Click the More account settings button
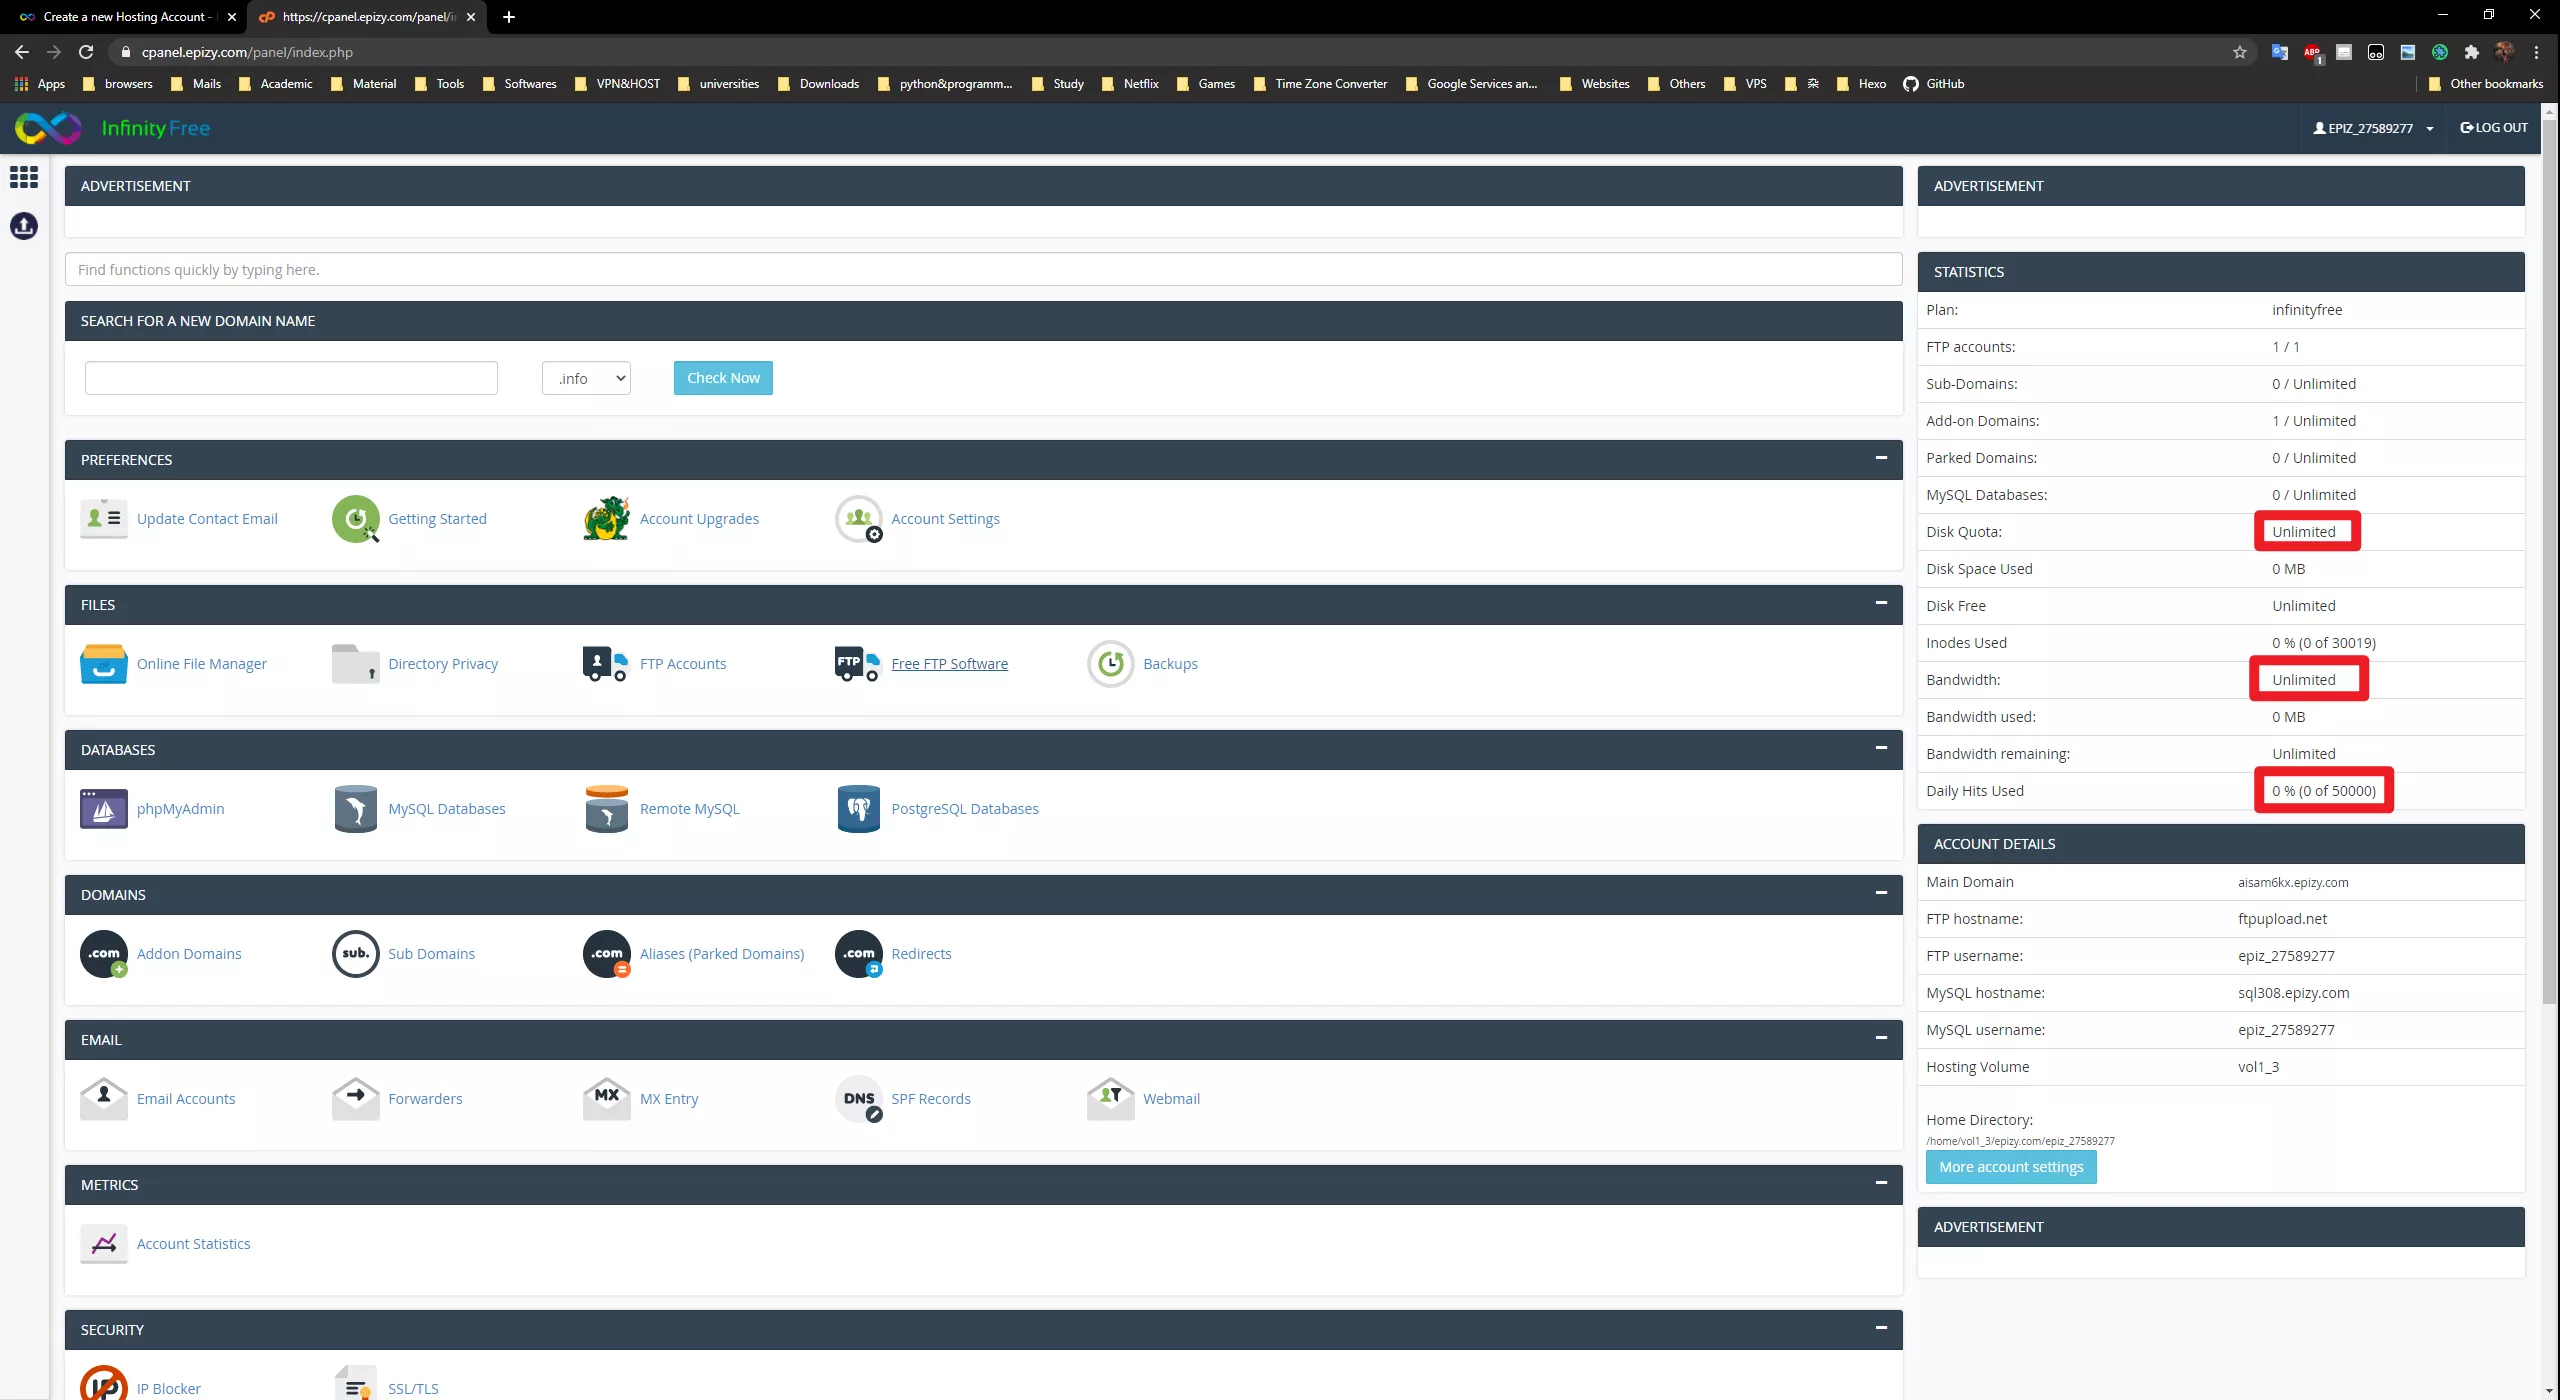 point(2010,1167)
